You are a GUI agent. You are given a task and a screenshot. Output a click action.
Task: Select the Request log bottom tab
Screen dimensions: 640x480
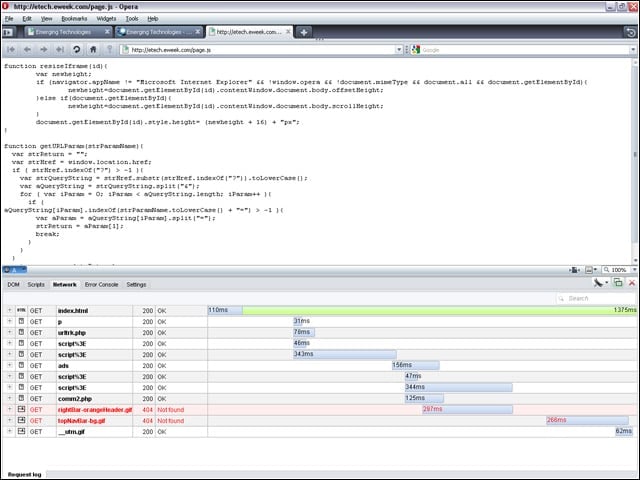point(24,474)
